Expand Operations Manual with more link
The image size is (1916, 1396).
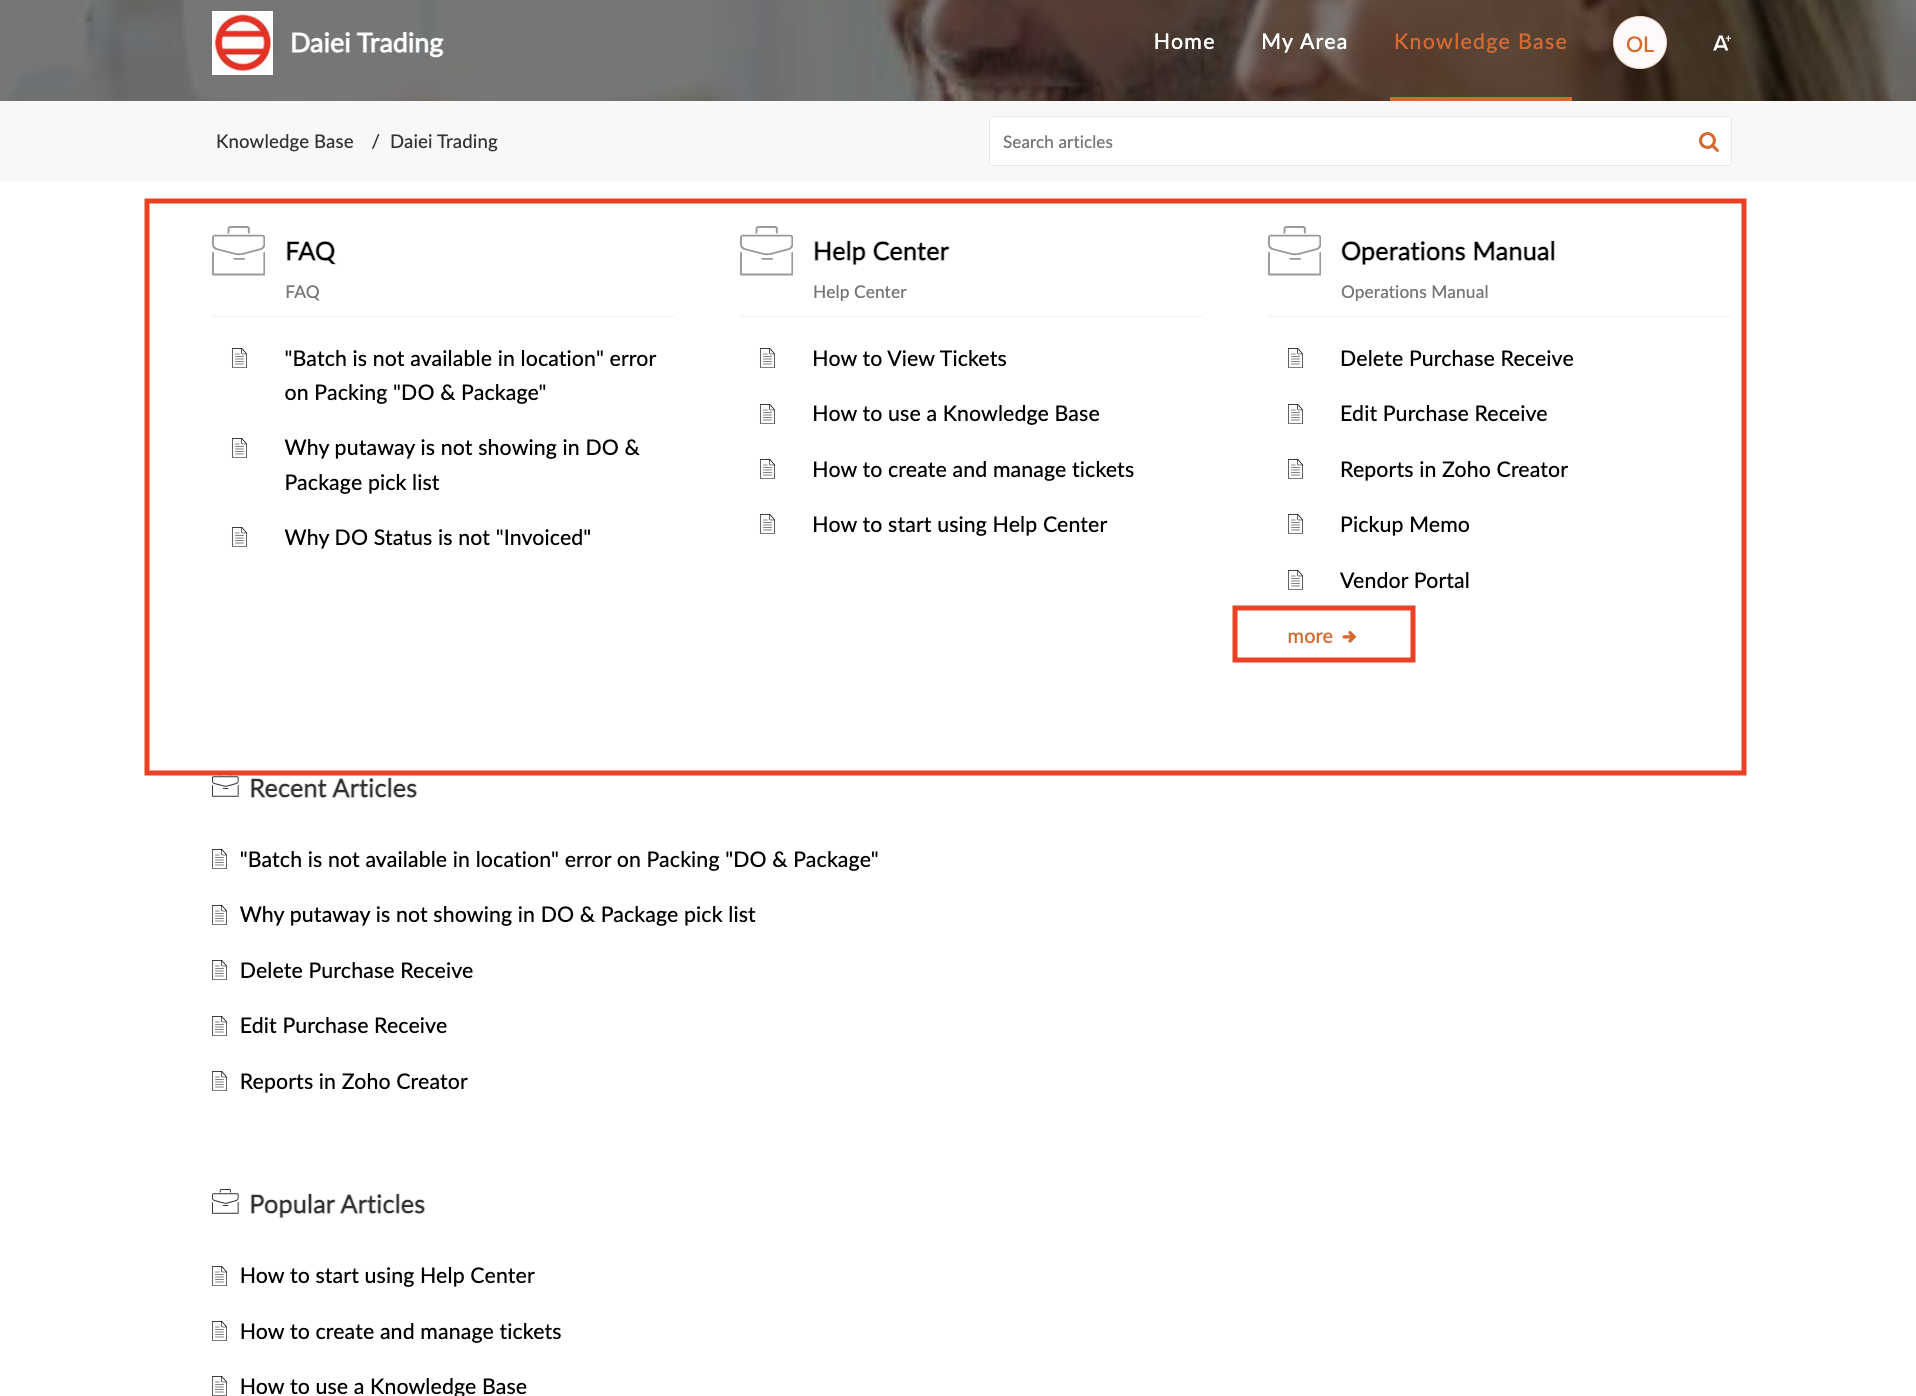coord(1321,636)
